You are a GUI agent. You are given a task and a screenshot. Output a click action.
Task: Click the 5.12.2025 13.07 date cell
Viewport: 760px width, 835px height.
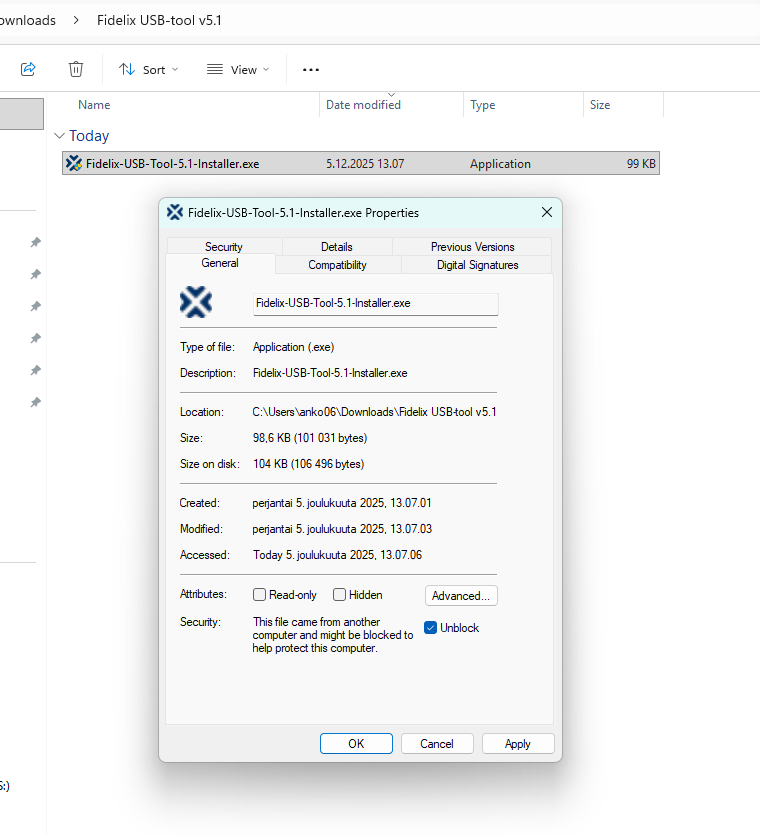click(365, 163)
